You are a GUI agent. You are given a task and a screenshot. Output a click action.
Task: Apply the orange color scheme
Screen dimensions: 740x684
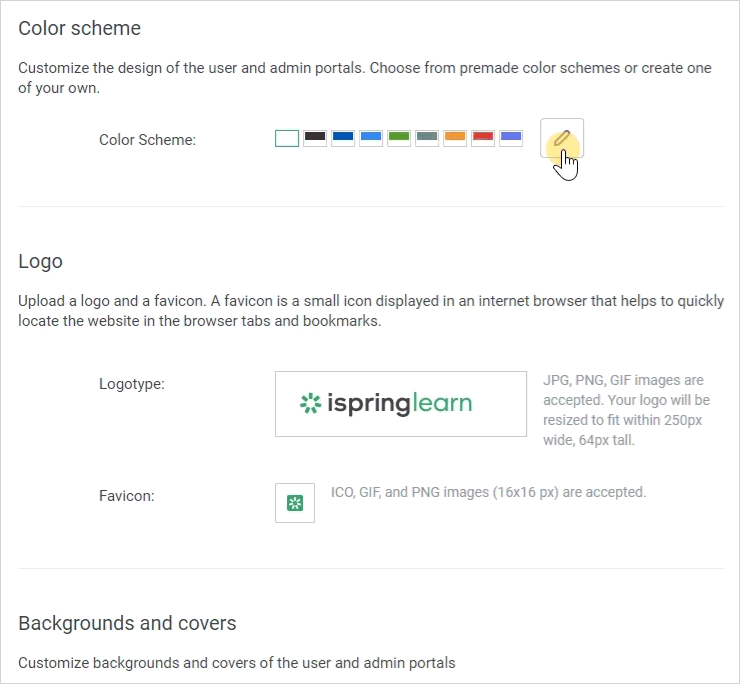click(455, 138)
